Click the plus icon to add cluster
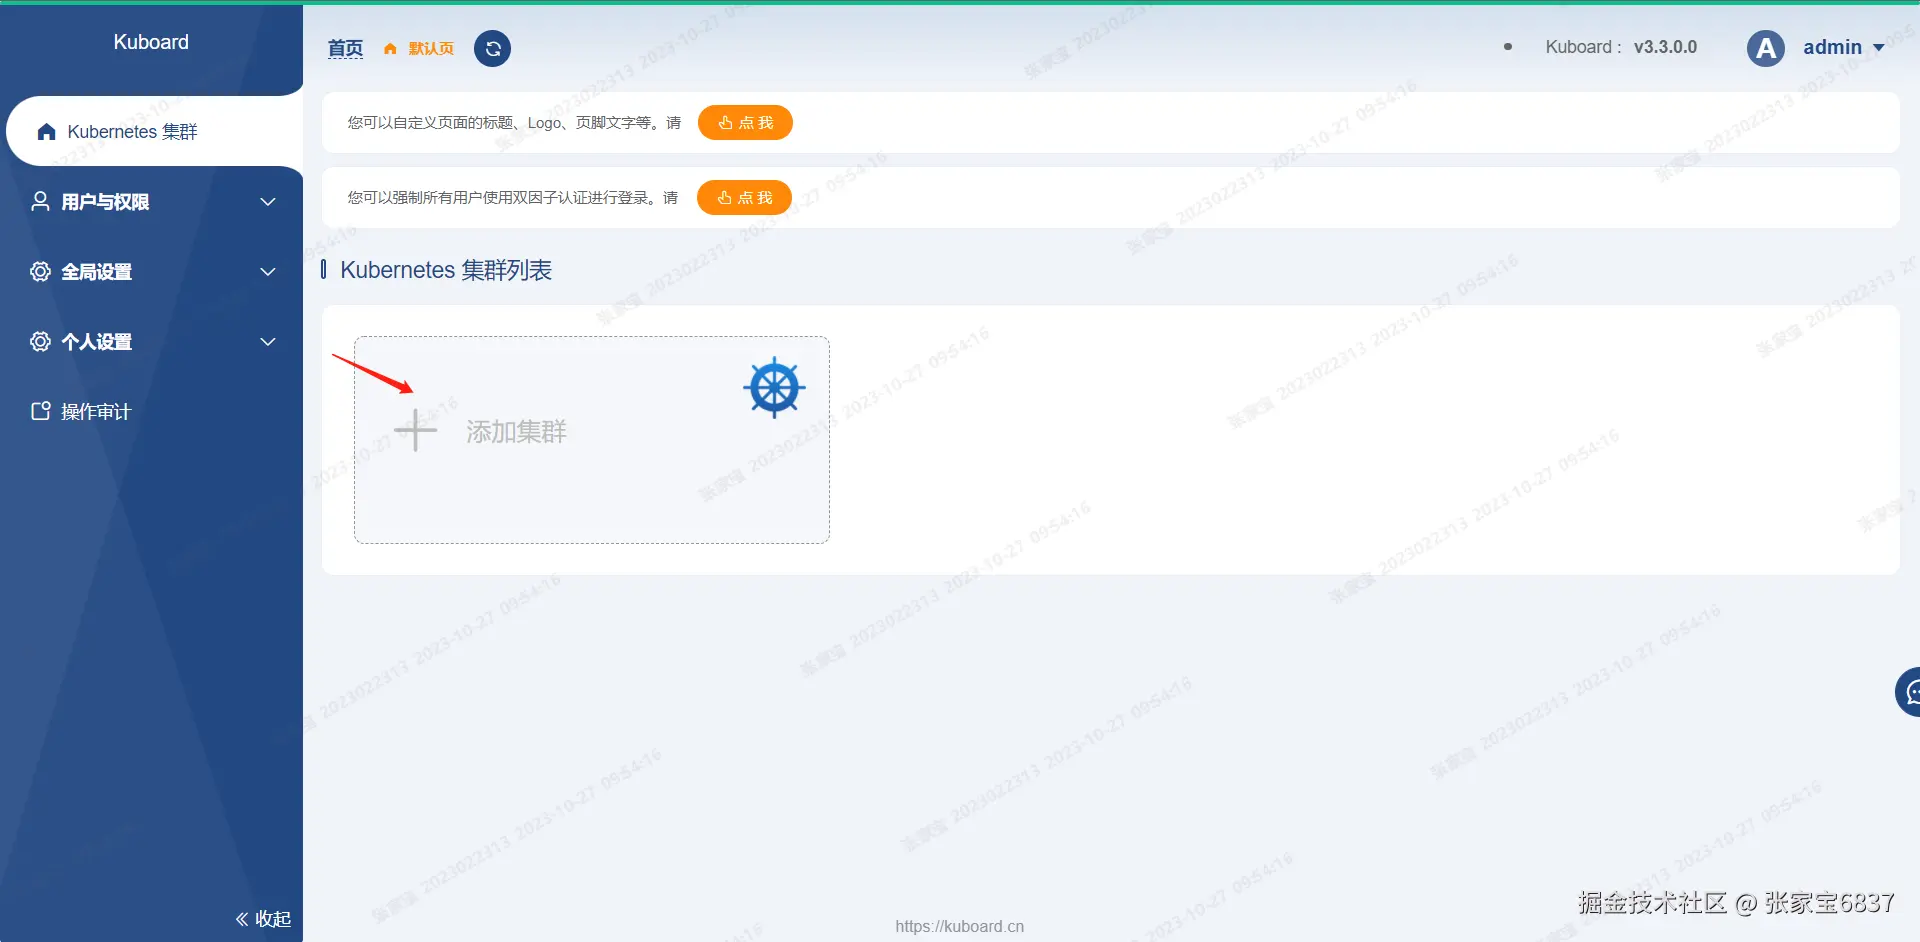The width and height of the screenshot is (1920, 942). pyautogui.click(x=416, y=431)
